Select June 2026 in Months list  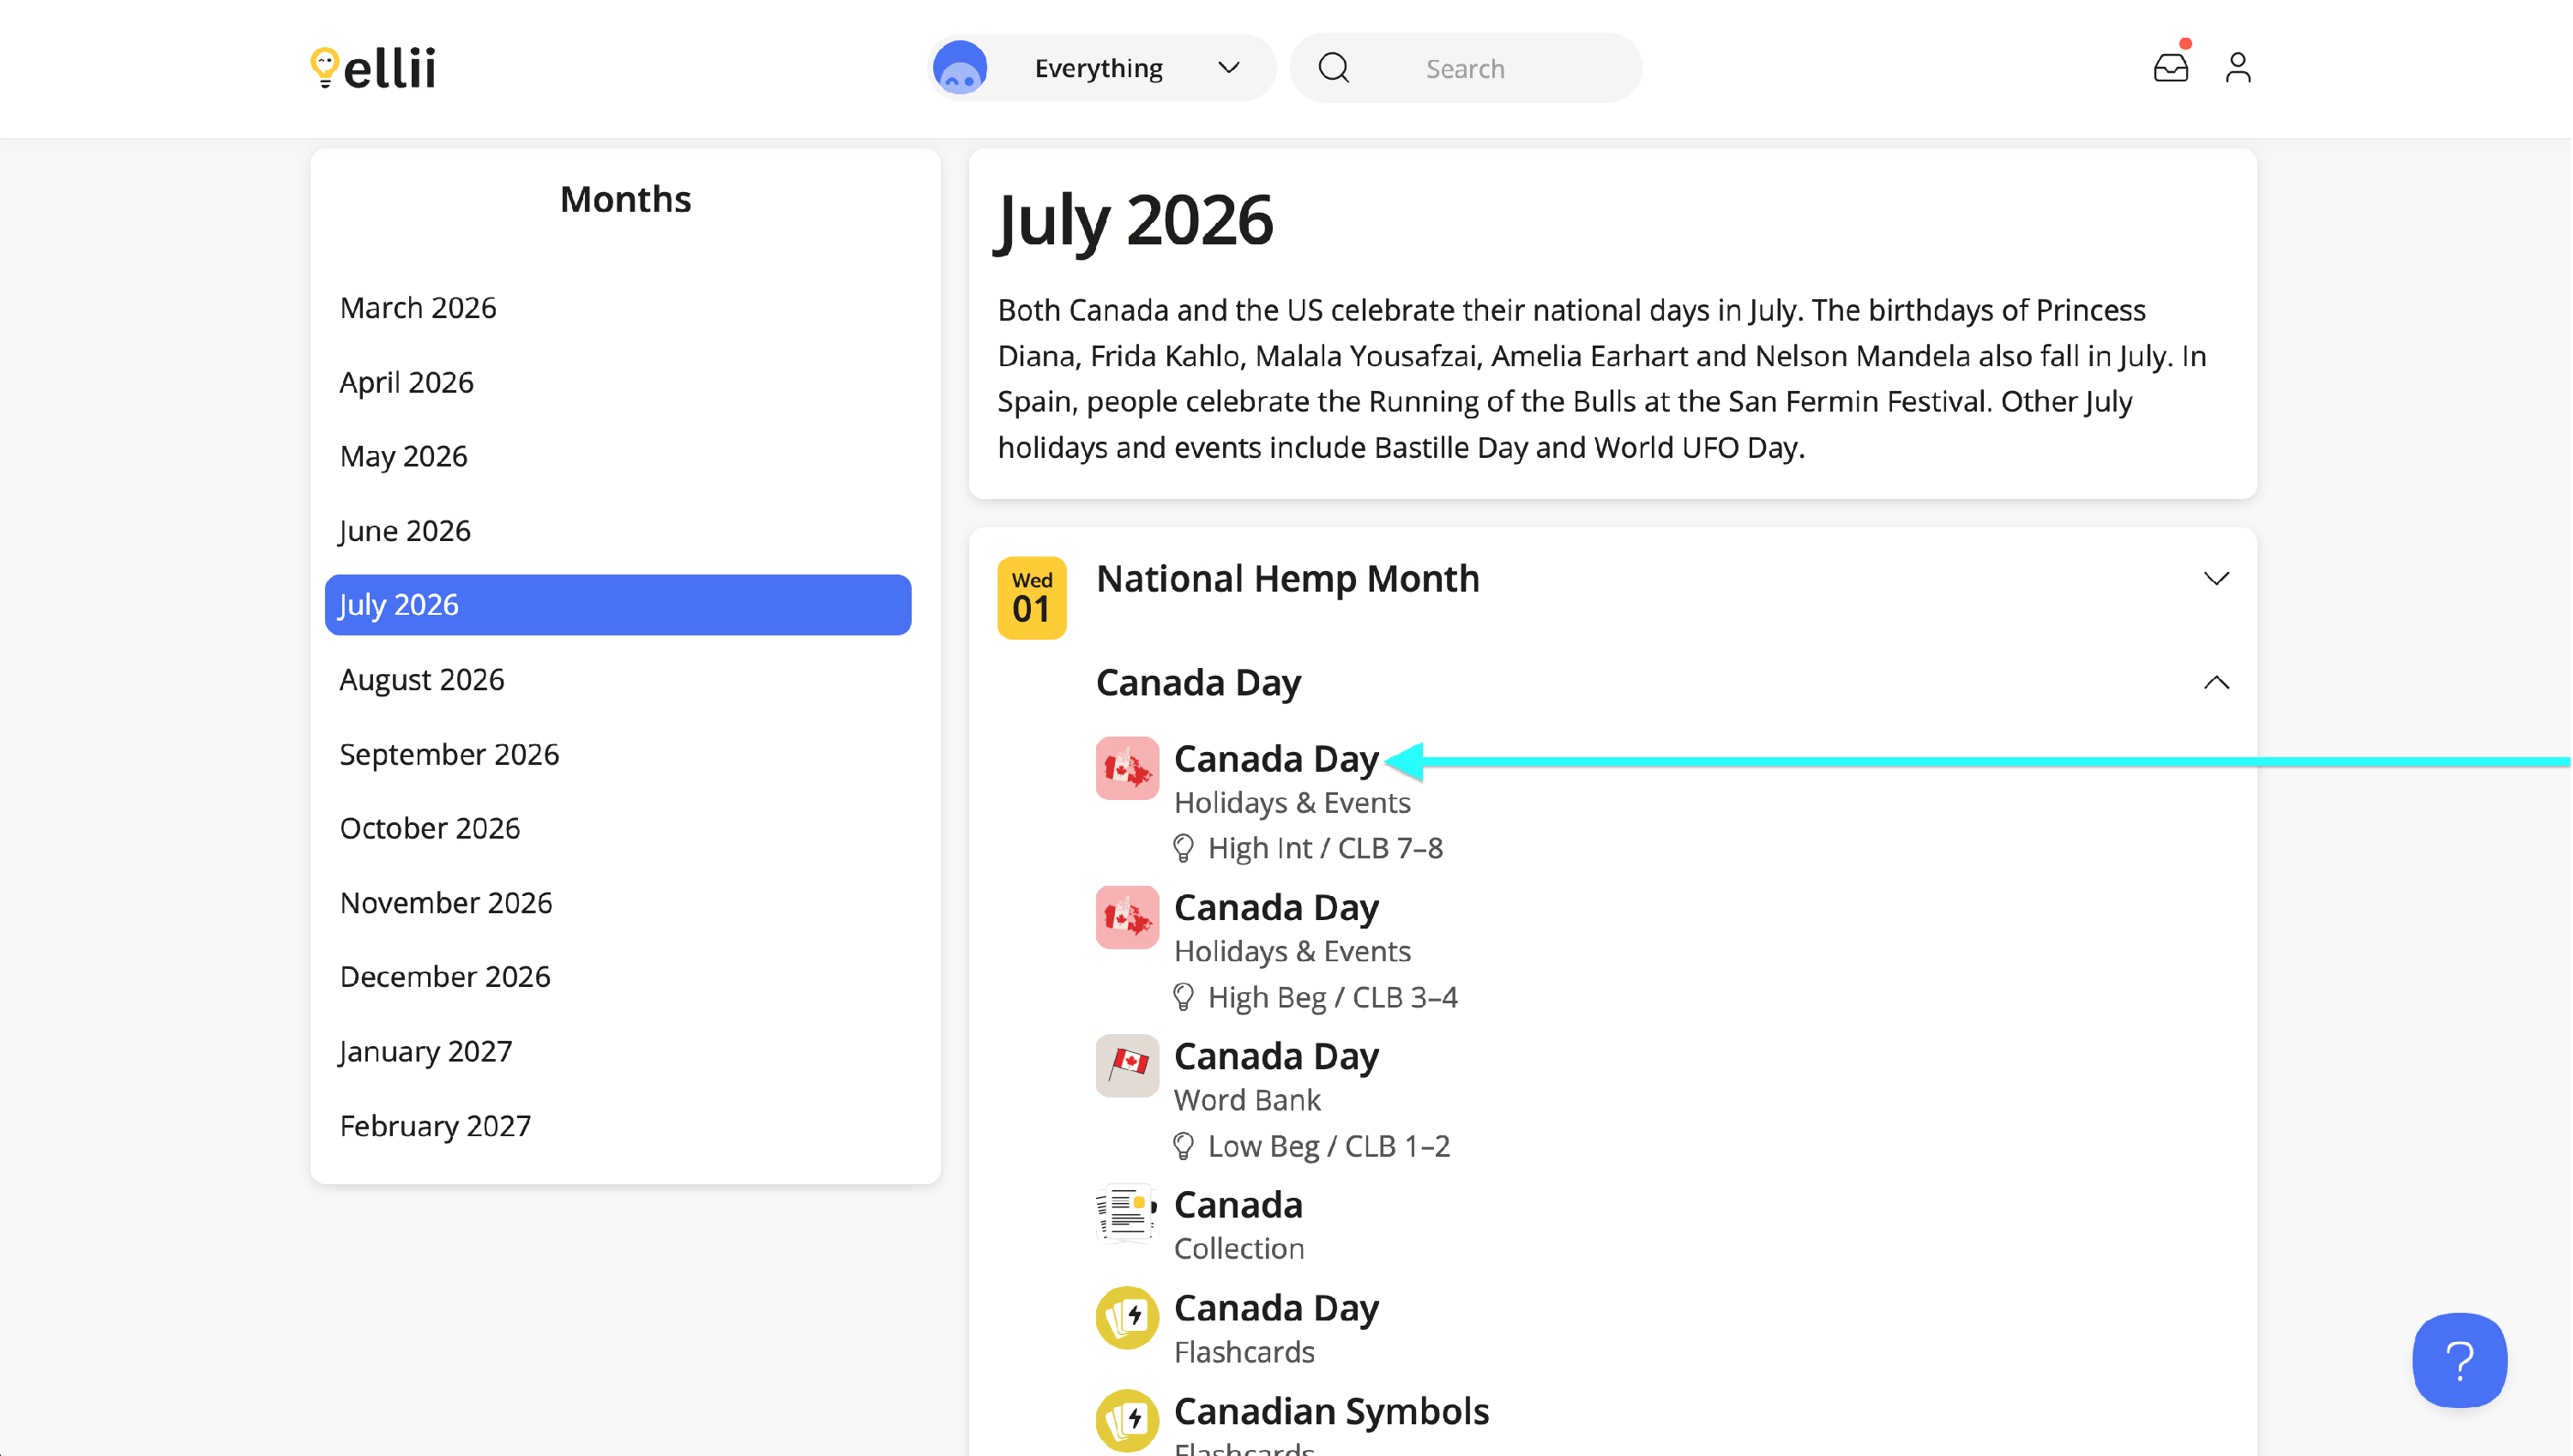point(405,531)
